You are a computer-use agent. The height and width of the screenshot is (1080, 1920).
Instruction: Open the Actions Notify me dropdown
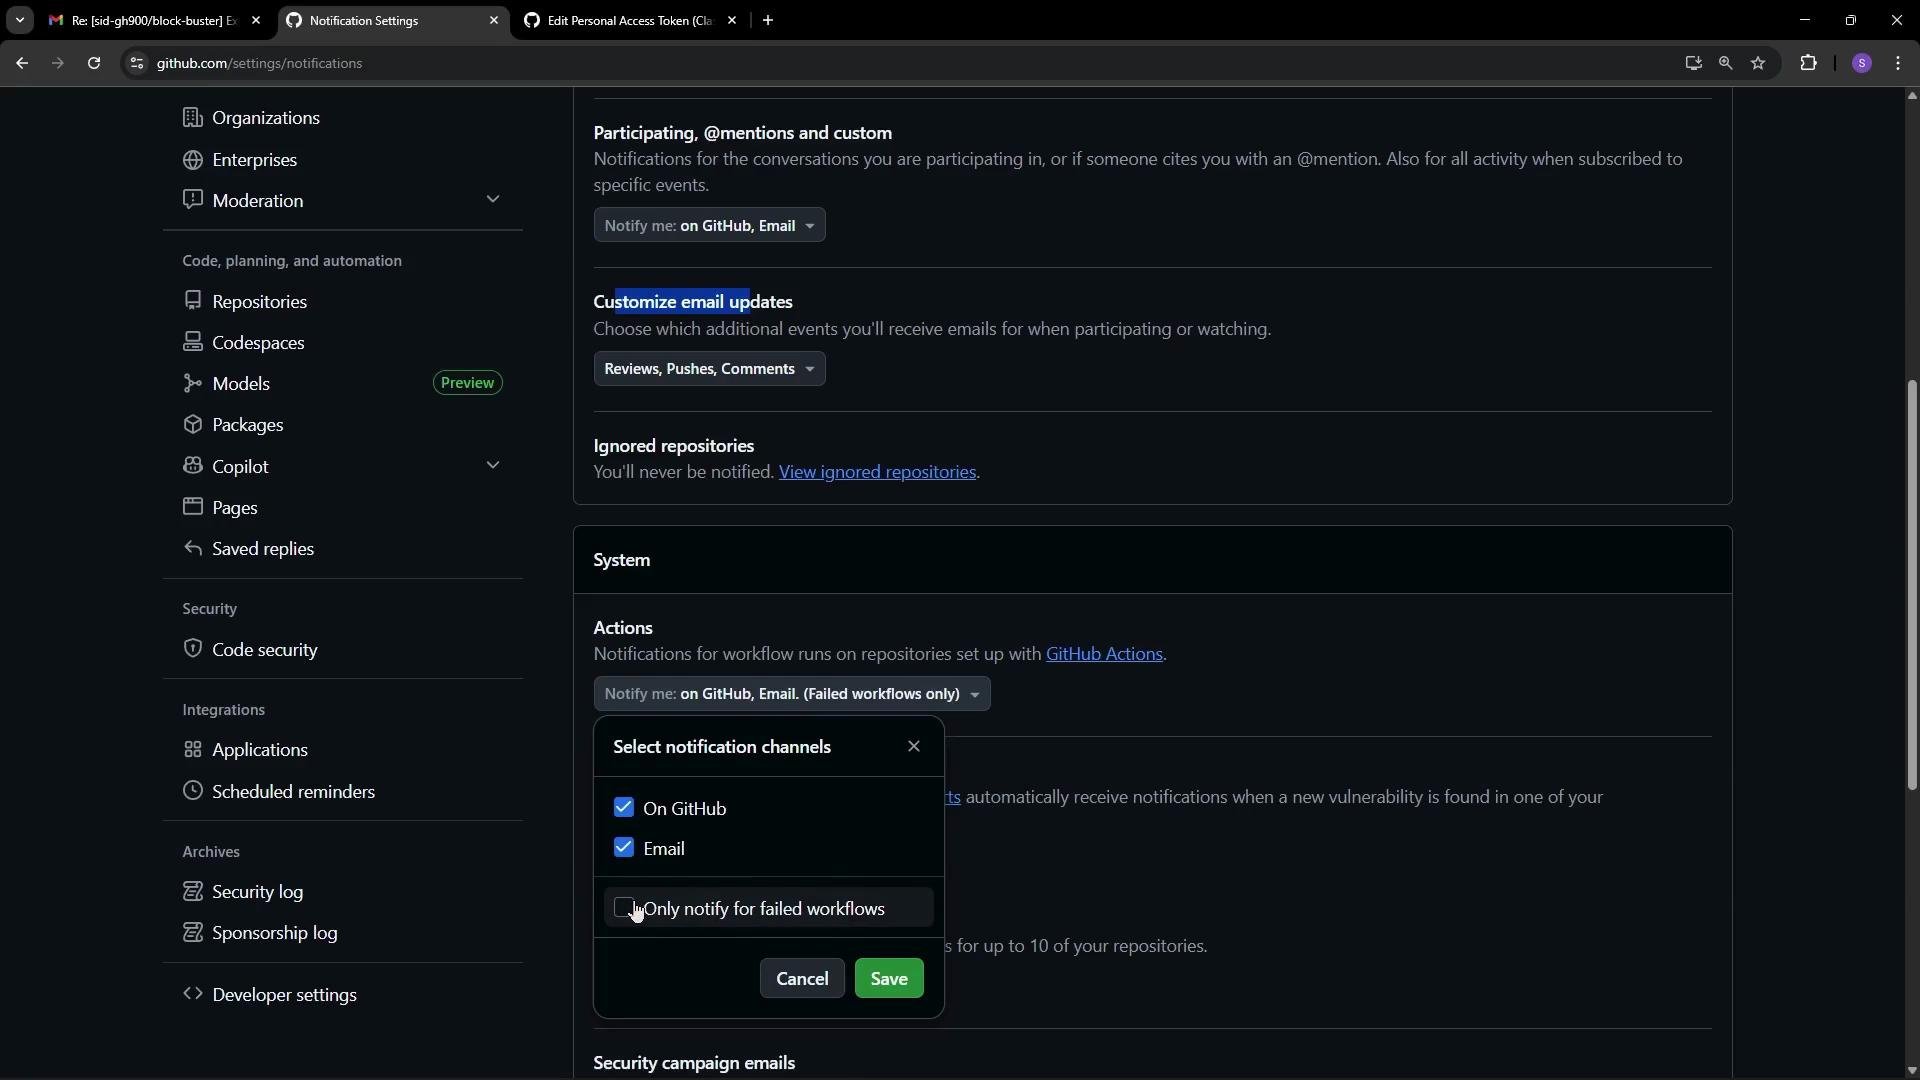(791, 694)
